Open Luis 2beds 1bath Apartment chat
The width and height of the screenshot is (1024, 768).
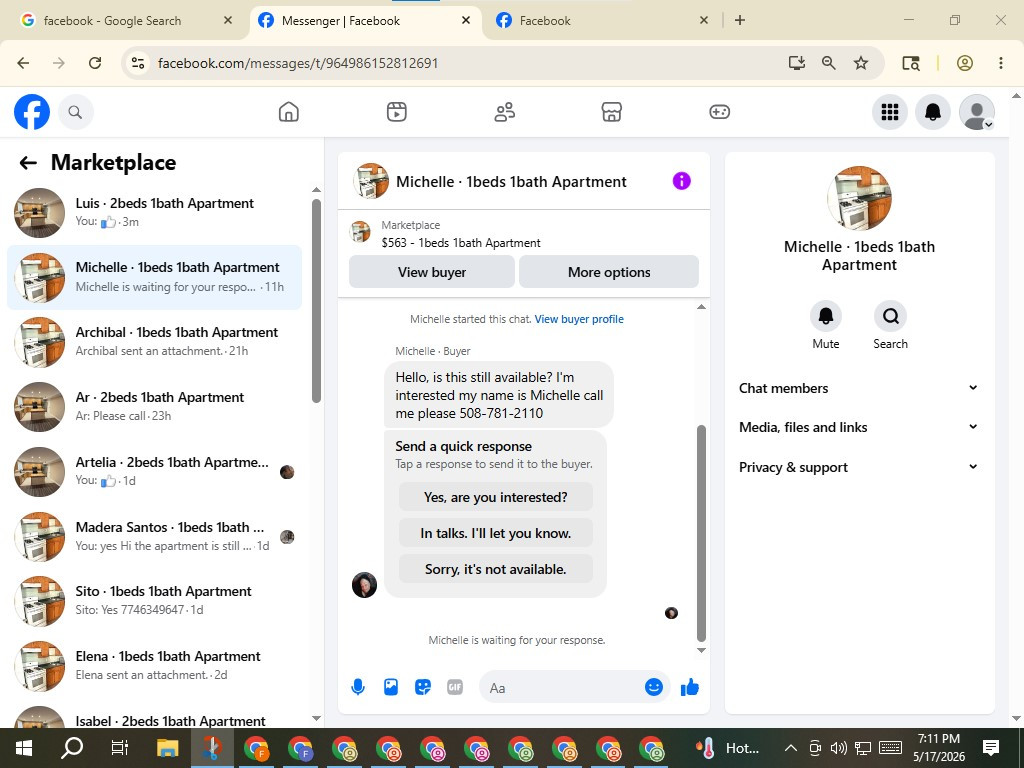pyautogui.click(x=155, y=212)
